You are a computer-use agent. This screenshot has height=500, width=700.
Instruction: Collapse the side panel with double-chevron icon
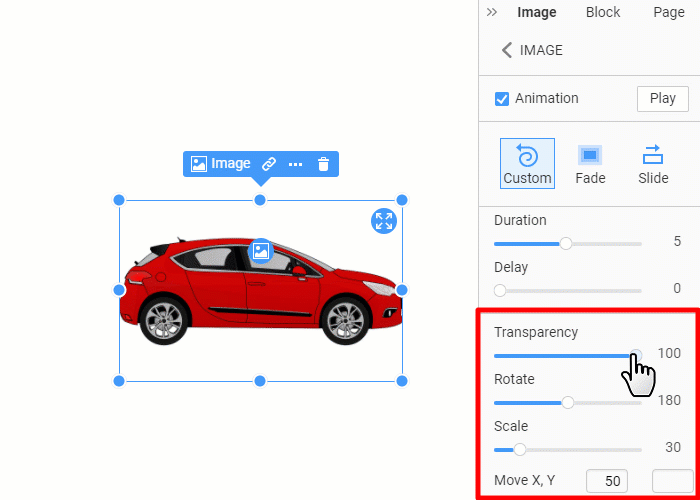[492, 12]
